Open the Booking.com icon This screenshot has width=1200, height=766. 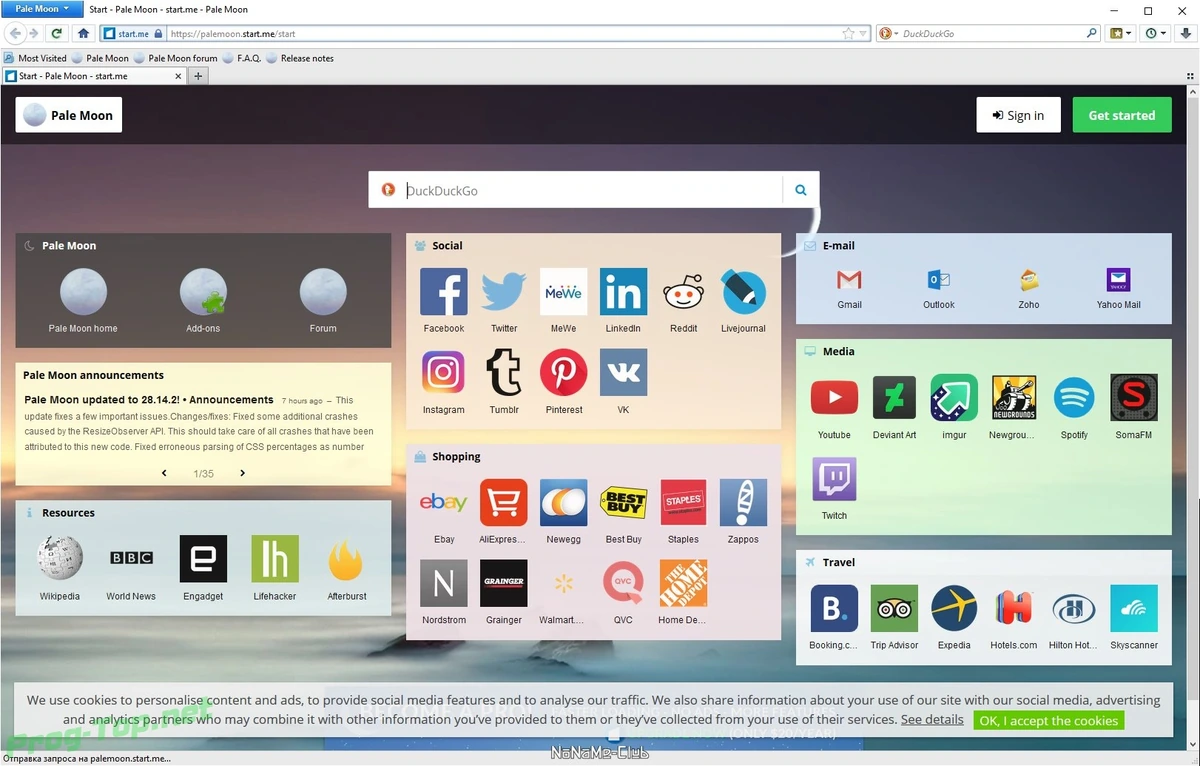pos(834,609)
